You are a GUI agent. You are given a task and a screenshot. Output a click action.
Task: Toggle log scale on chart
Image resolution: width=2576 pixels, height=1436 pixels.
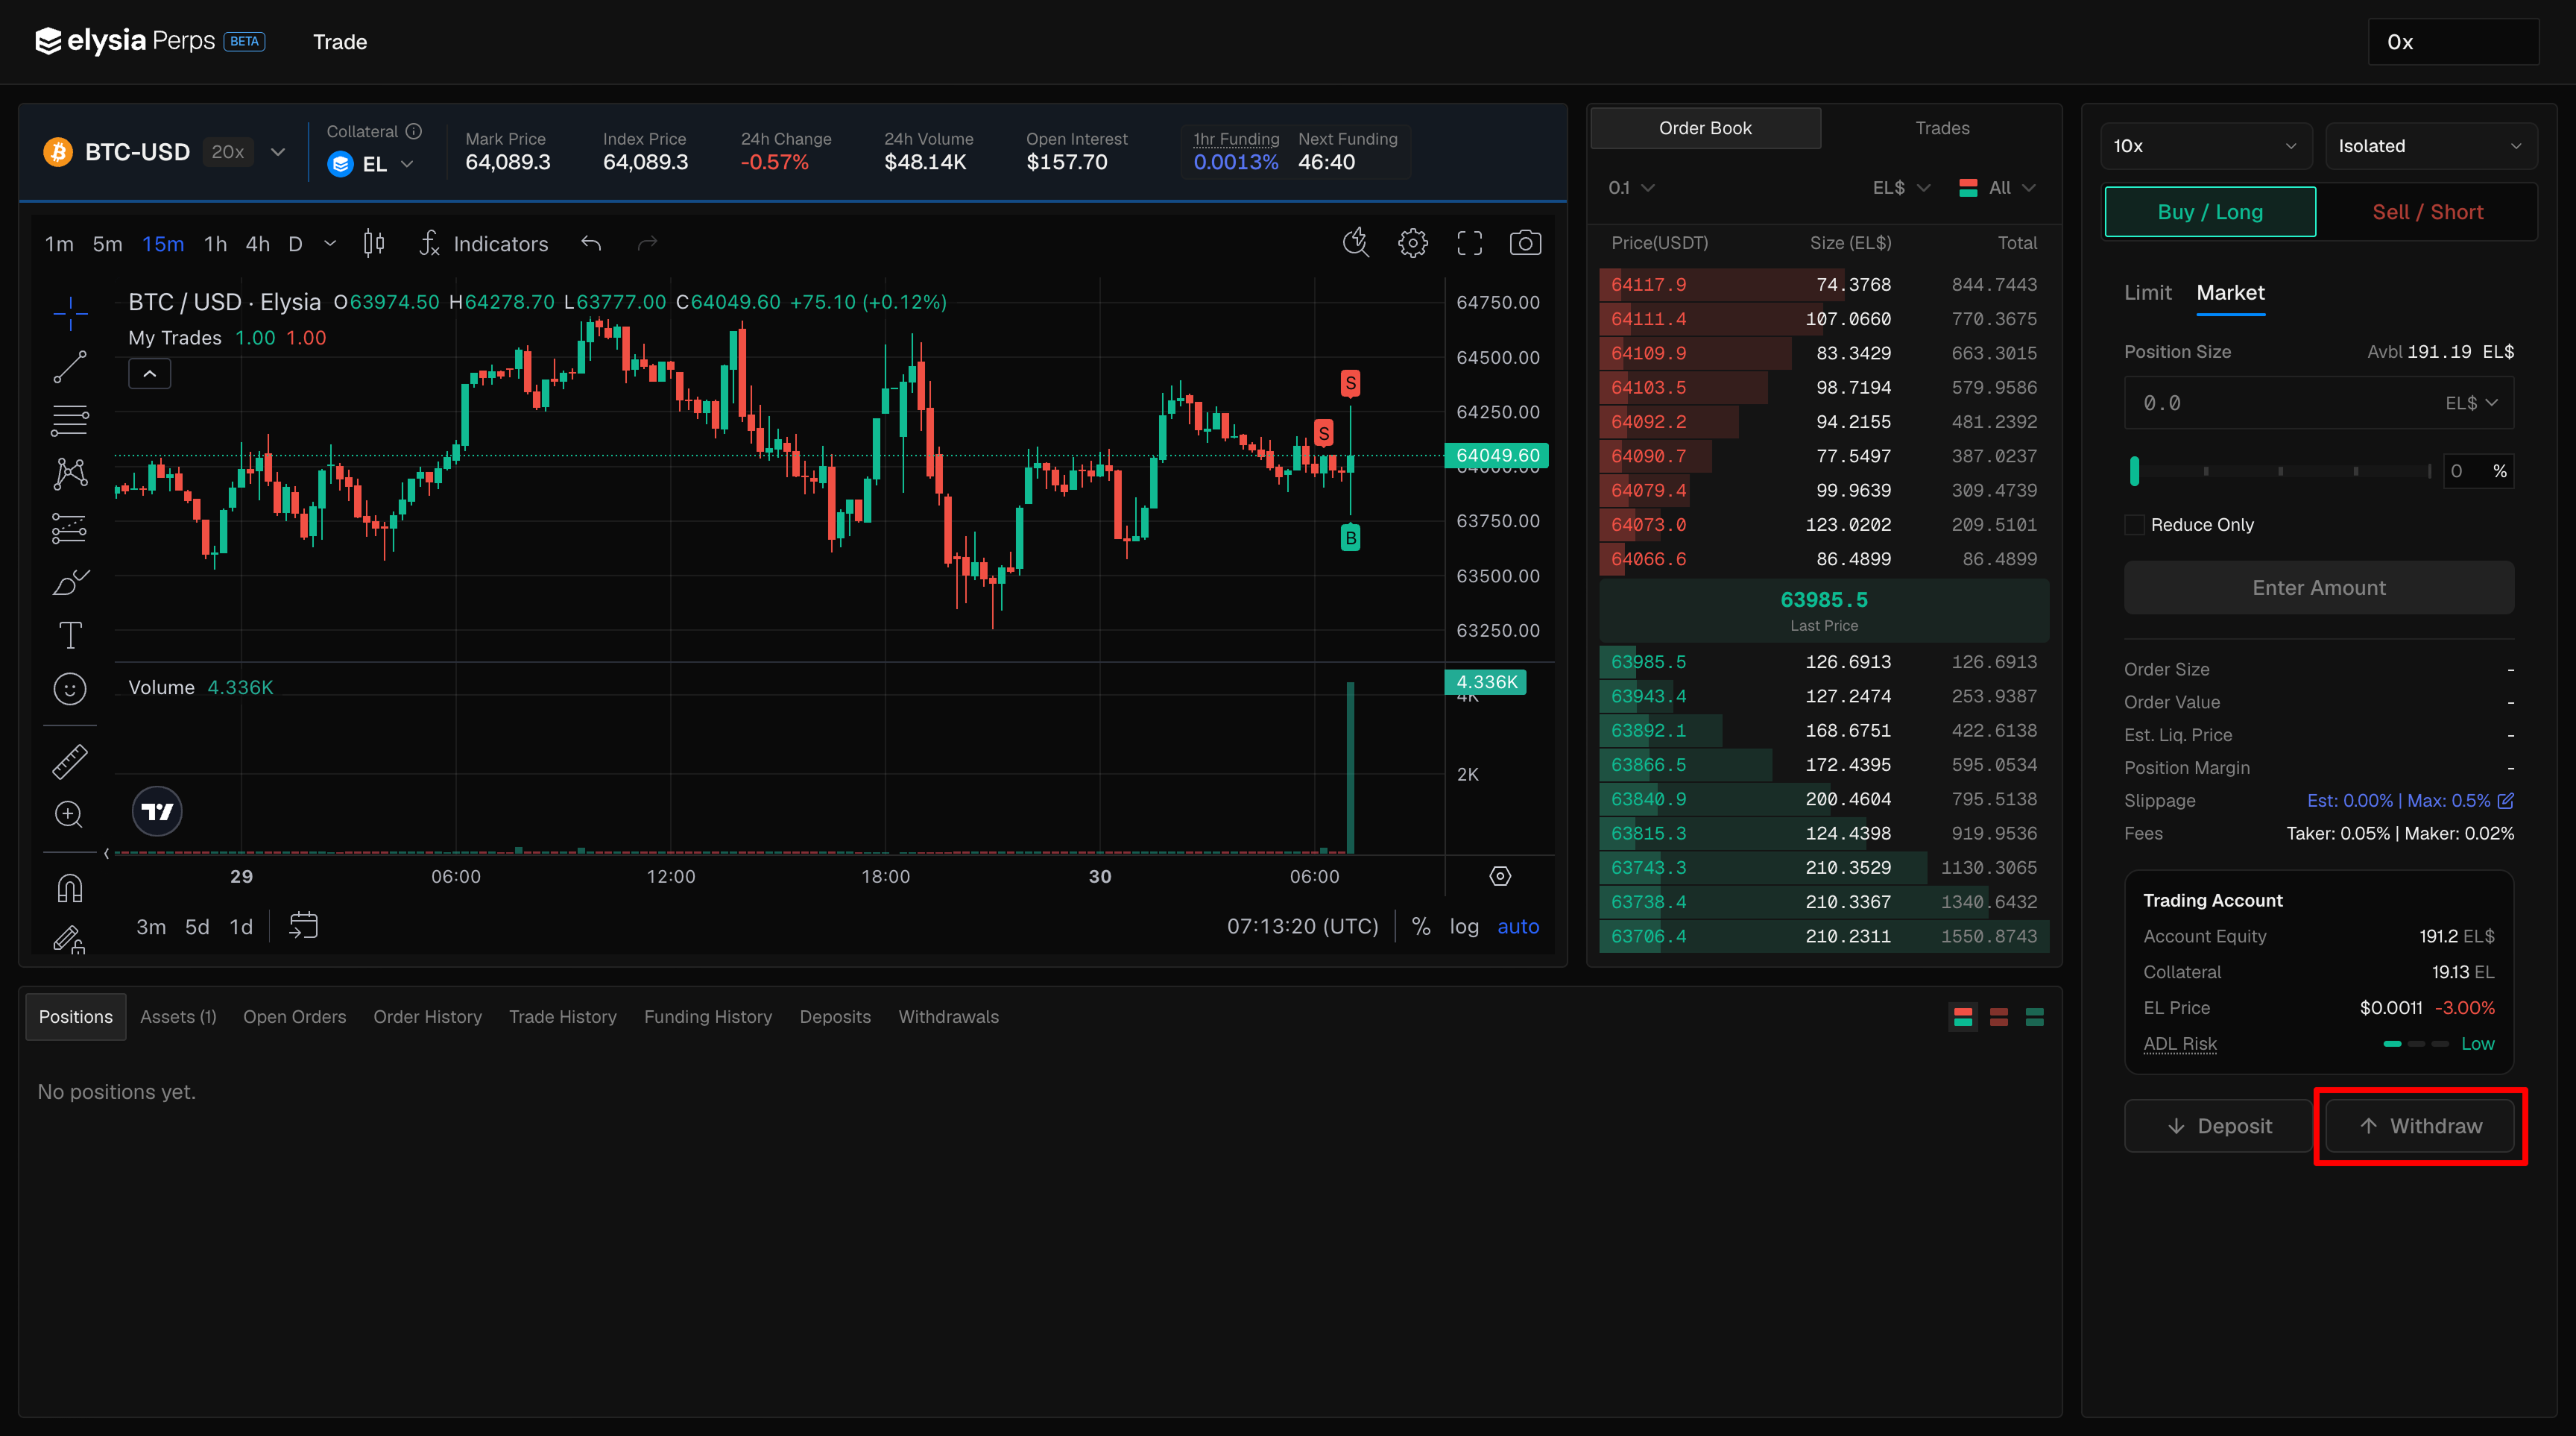pos(1464,927)
